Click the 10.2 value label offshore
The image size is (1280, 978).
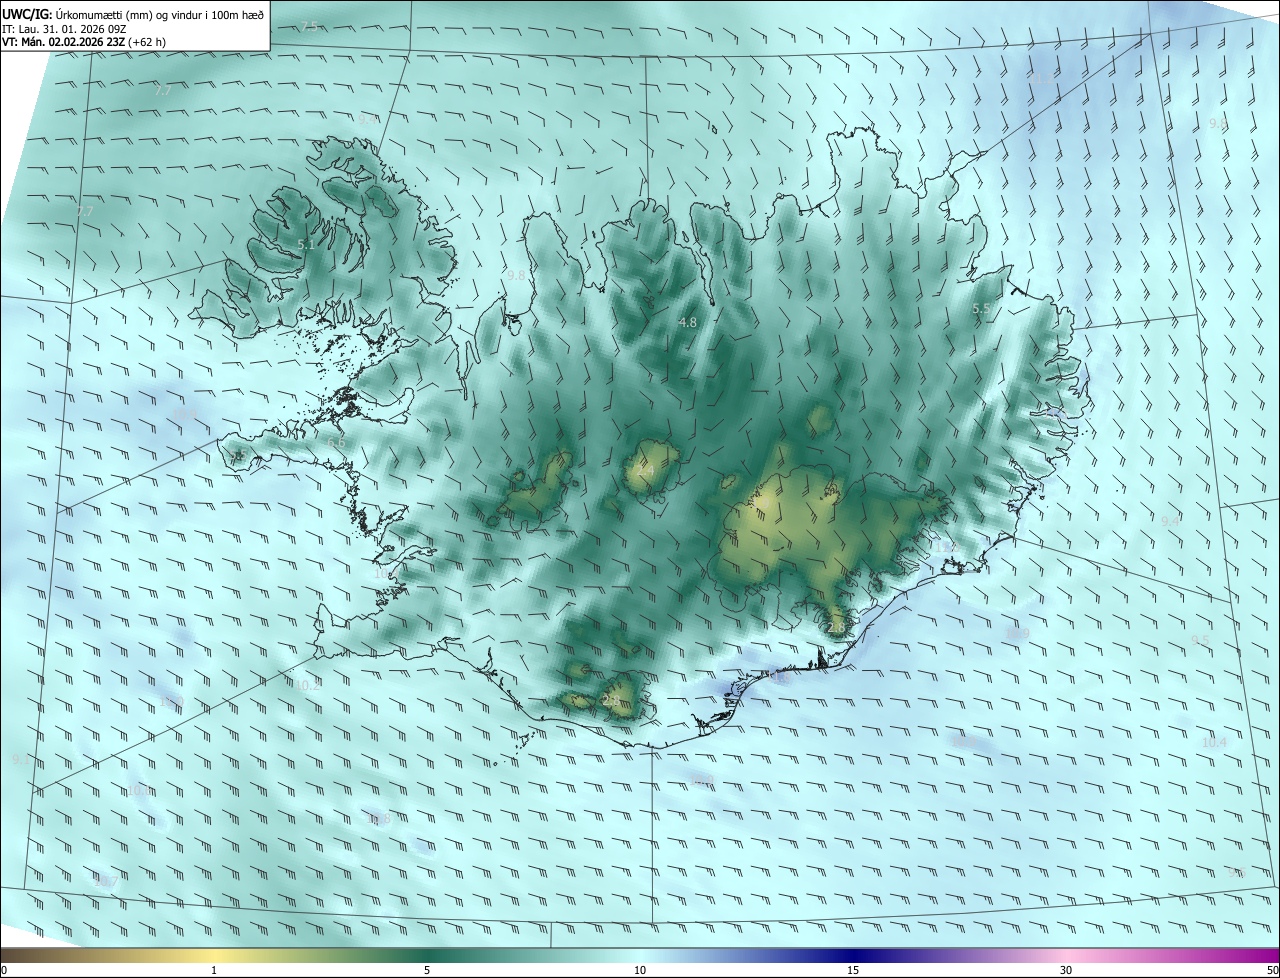308,685
